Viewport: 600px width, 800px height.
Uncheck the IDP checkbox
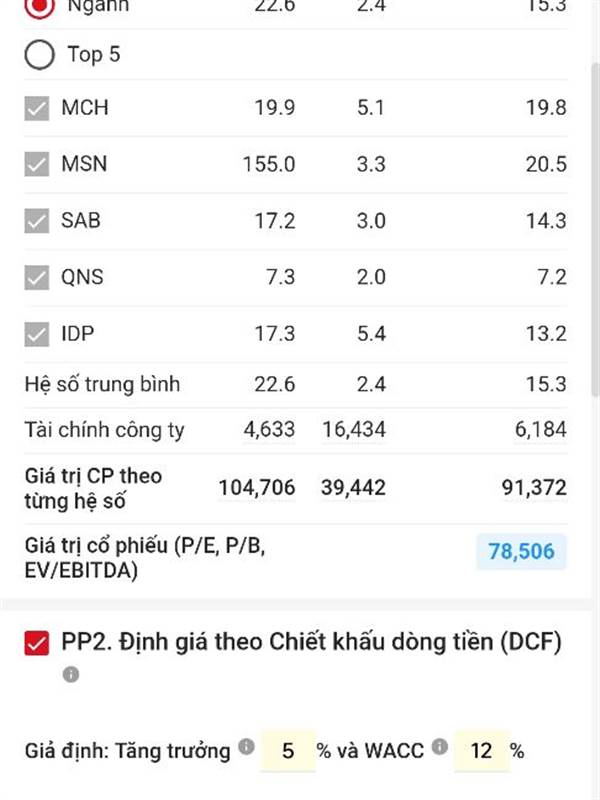[x=37, y=334]
